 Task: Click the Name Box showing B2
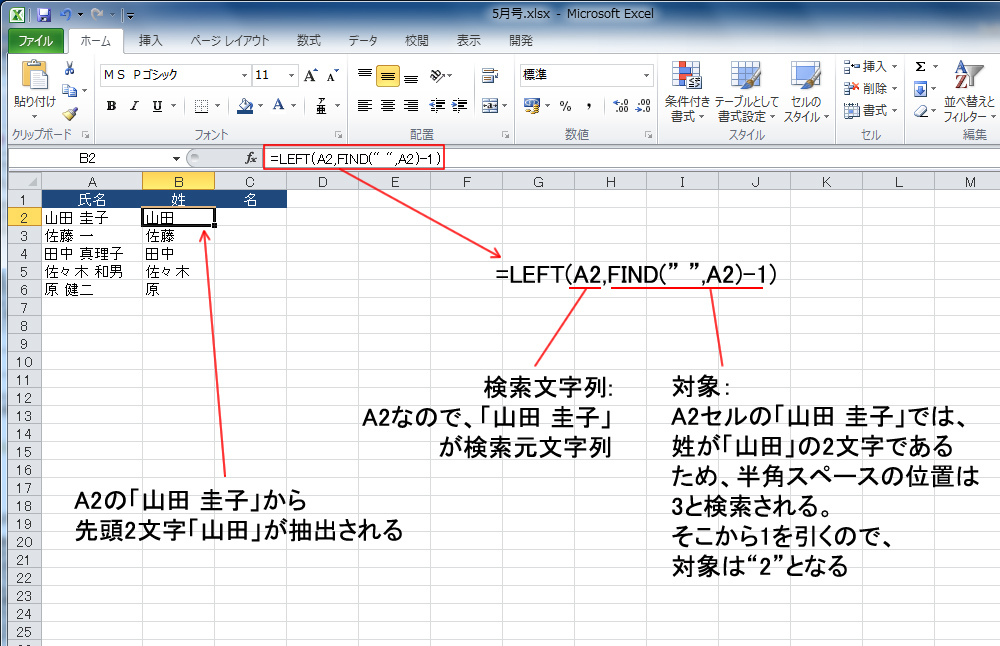coord(87,158)
